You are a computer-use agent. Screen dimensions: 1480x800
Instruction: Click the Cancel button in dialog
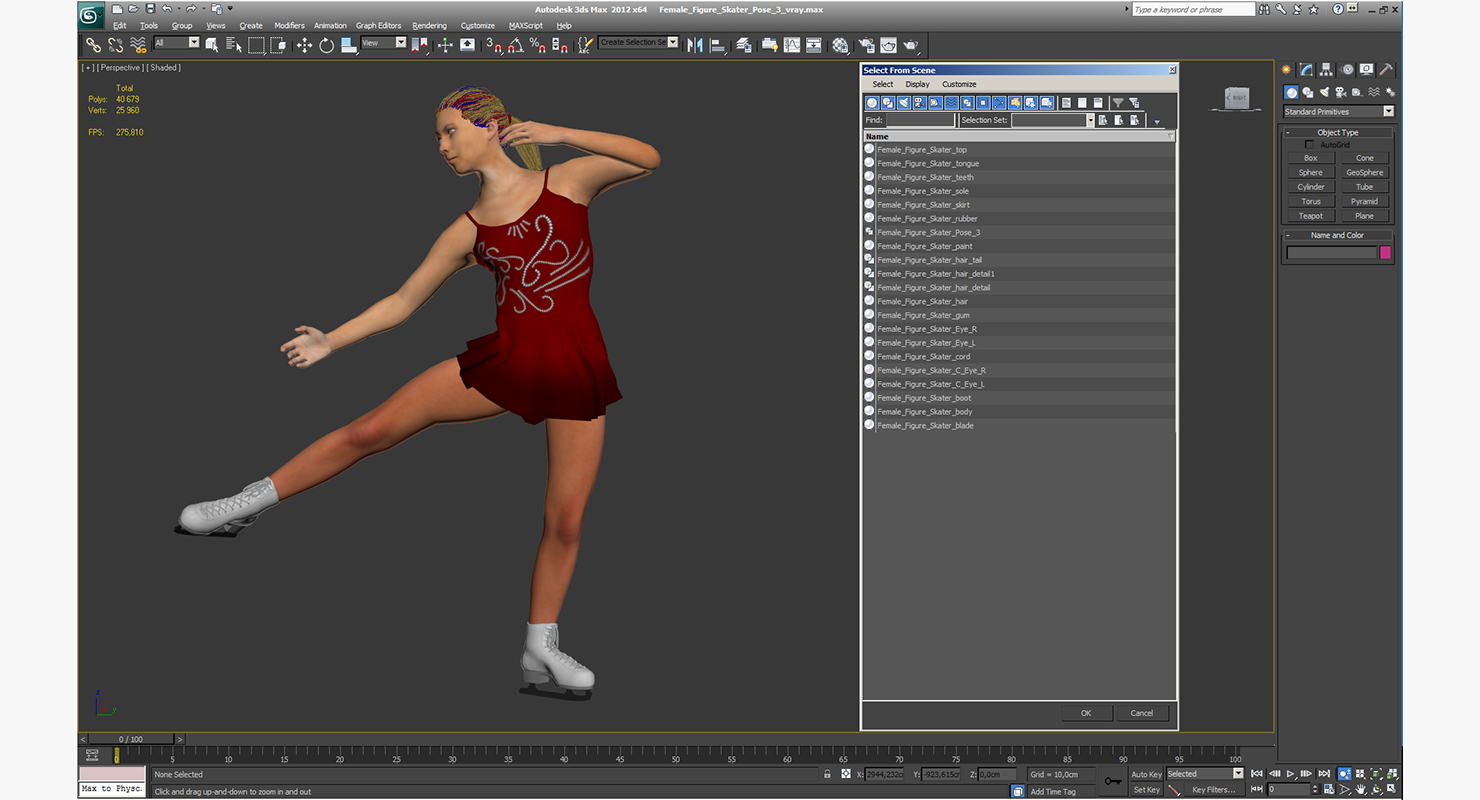[x=1142, y=713]
